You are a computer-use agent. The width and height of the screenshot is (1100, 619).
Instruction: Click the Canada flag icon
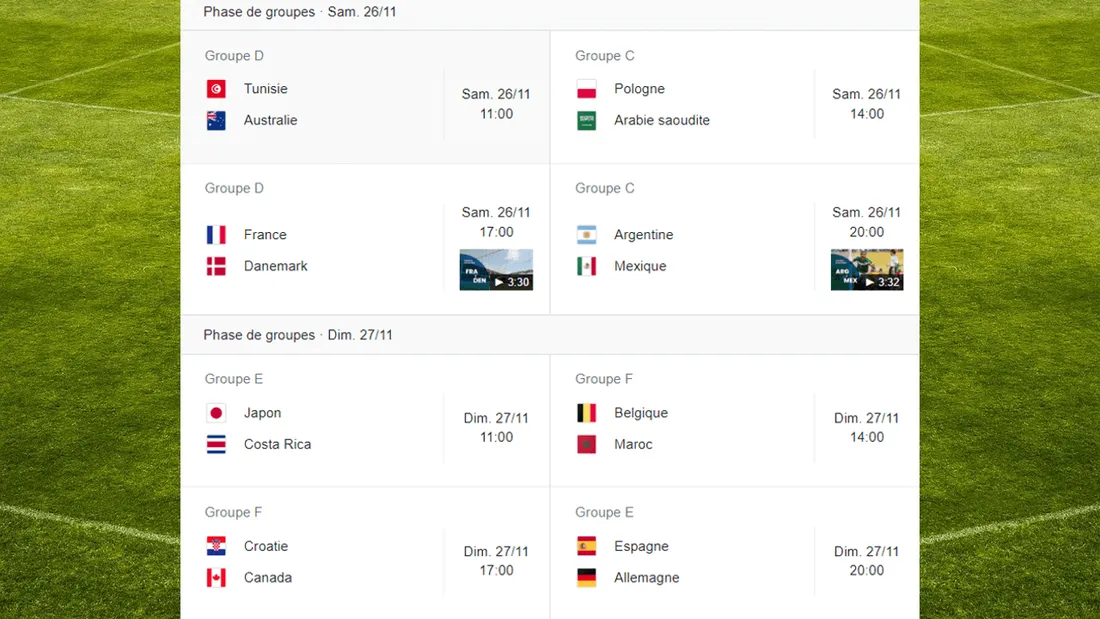216,577
